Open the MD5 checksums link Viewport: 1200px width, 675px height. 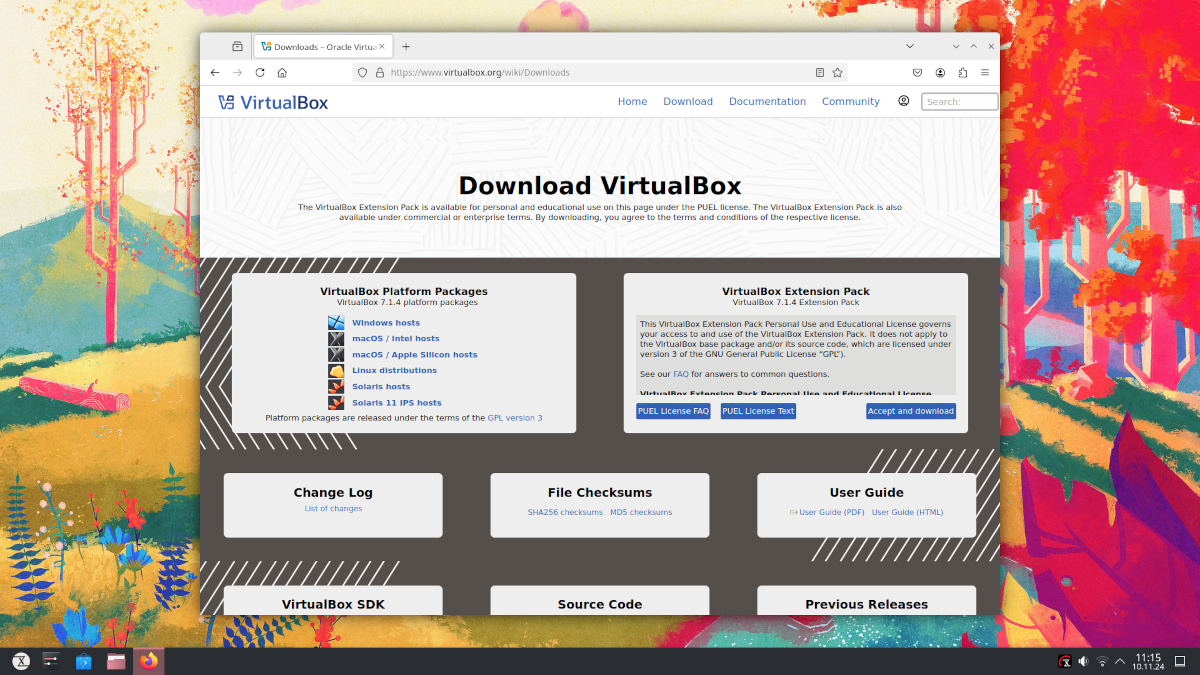tap(641, 512)
